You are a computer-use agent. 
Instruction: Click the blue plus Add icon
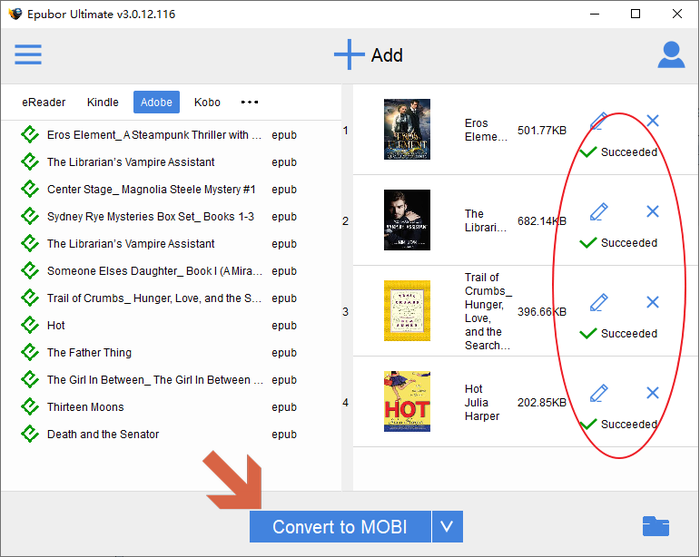tap(349, 54)
